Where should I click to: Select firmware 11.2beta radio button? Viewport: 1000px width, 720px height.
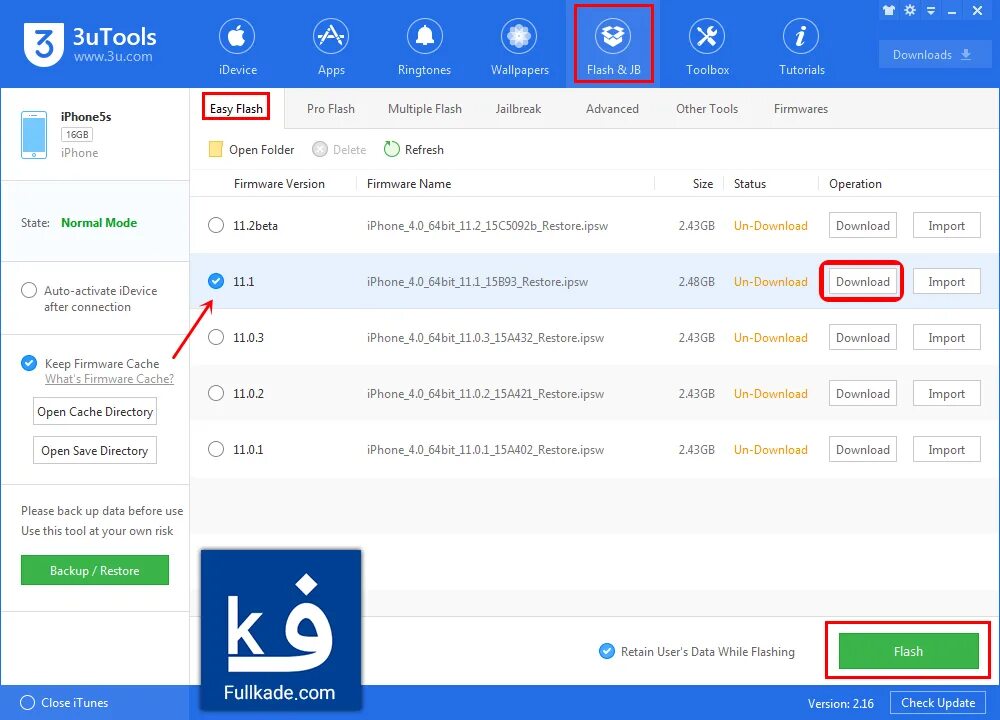point(216,225)
